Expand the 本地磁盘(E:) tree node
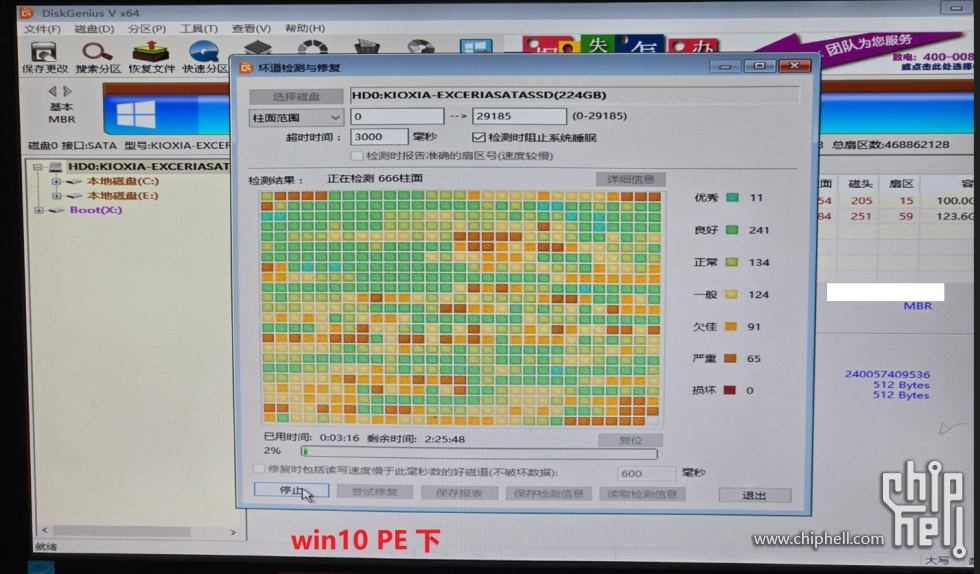This screenshot has width=980, height=574. tap(56, 196)
